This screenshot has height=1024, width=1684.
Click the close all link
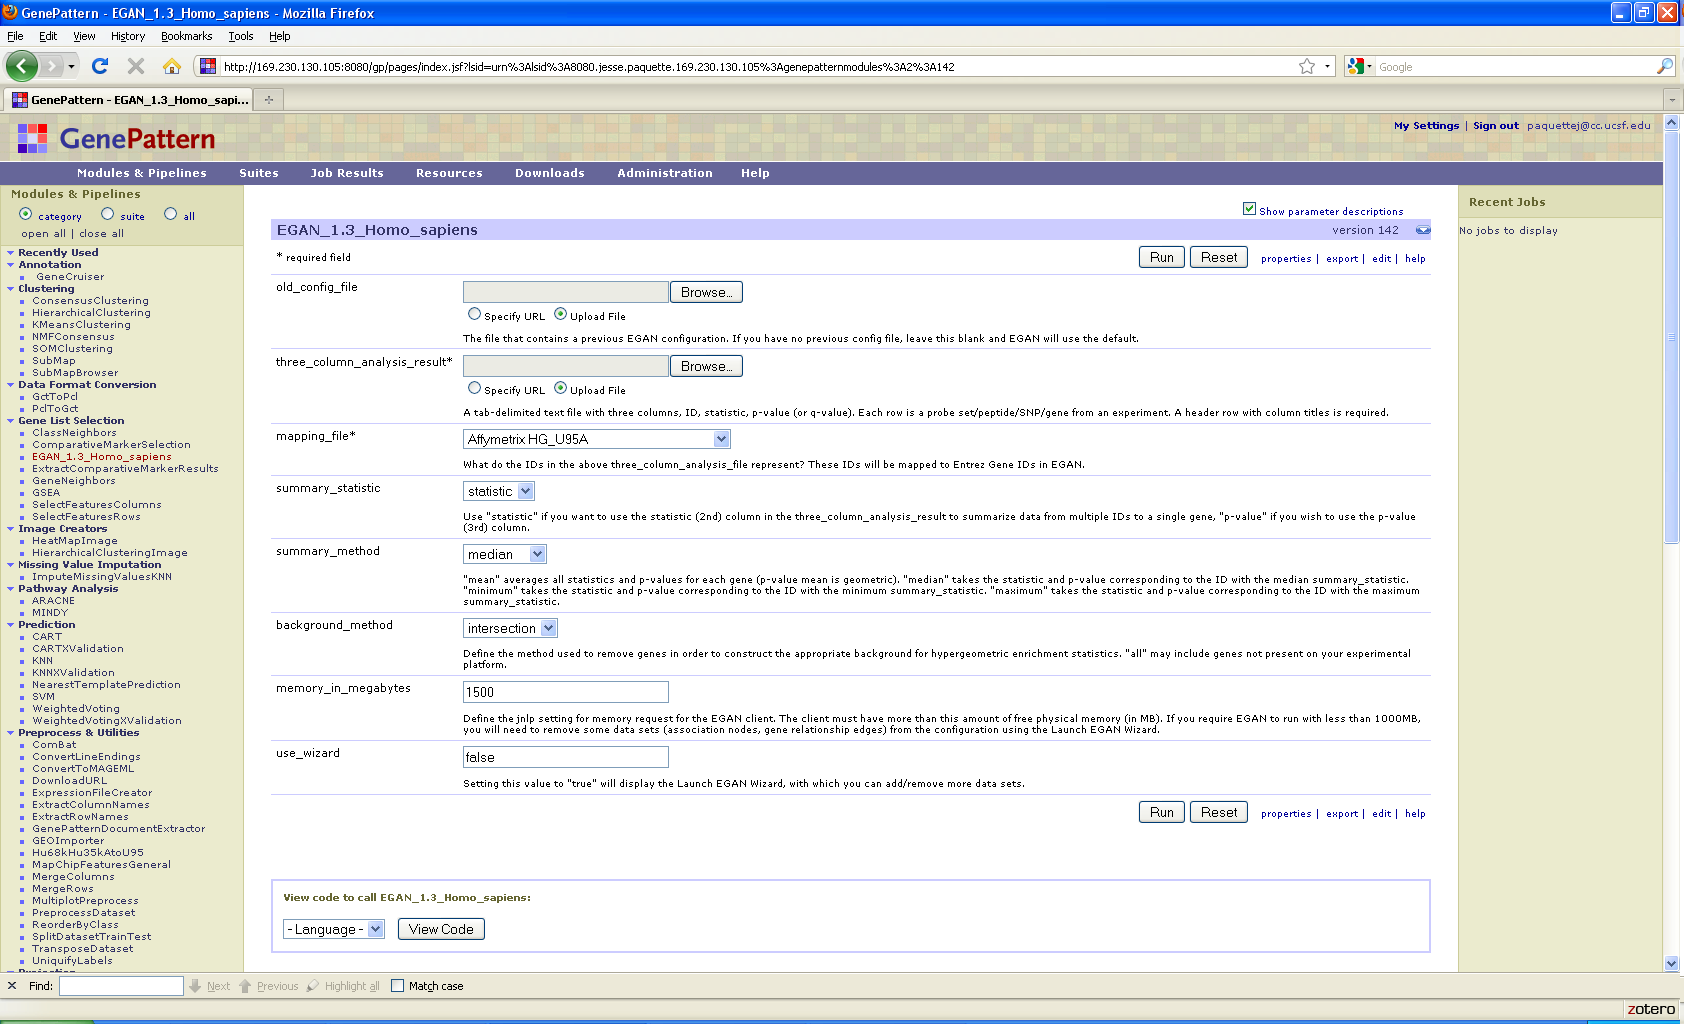point(102,233)
